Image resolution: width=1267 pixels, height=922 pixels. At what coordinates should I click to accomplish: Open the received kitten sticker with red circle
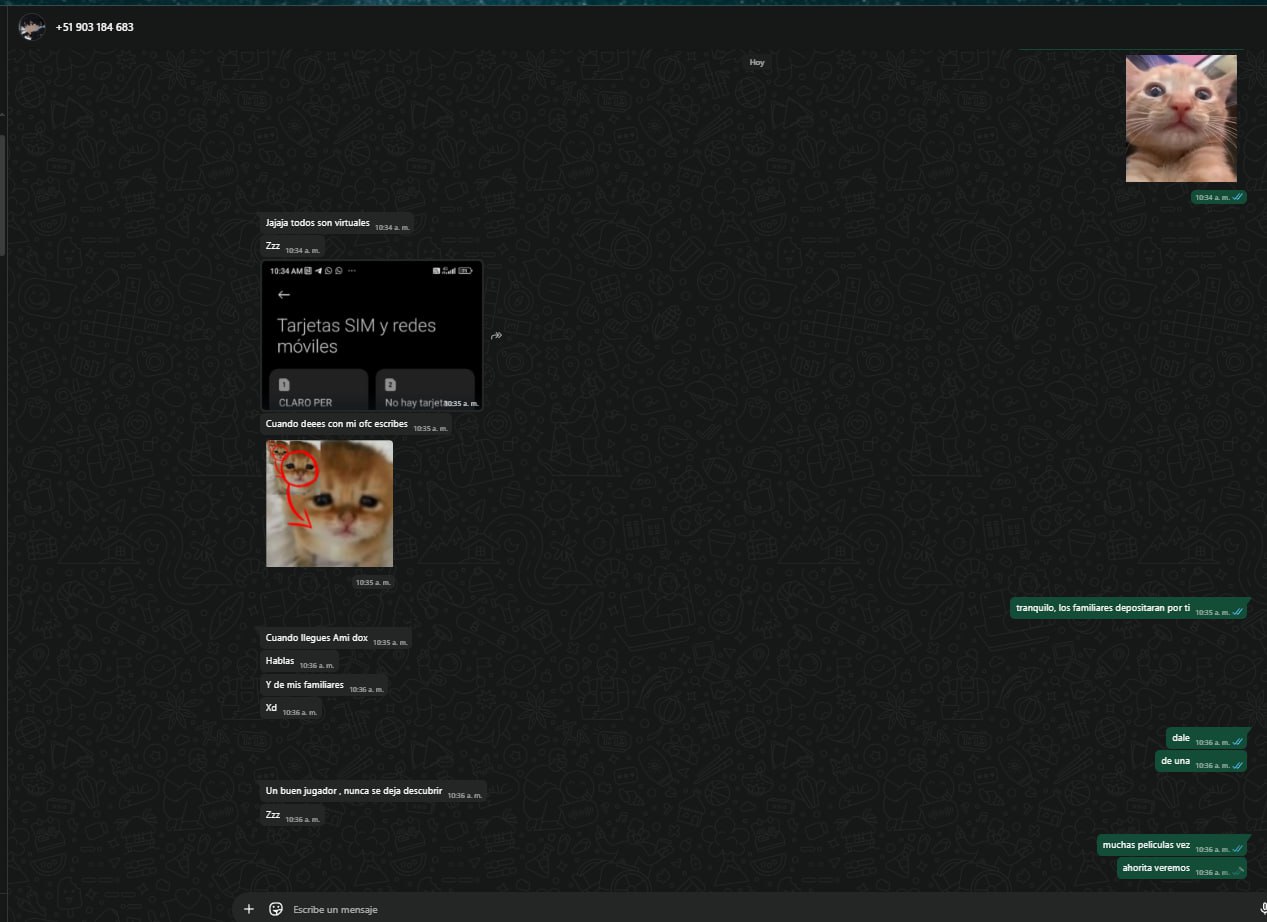click(x=329, y=503)
